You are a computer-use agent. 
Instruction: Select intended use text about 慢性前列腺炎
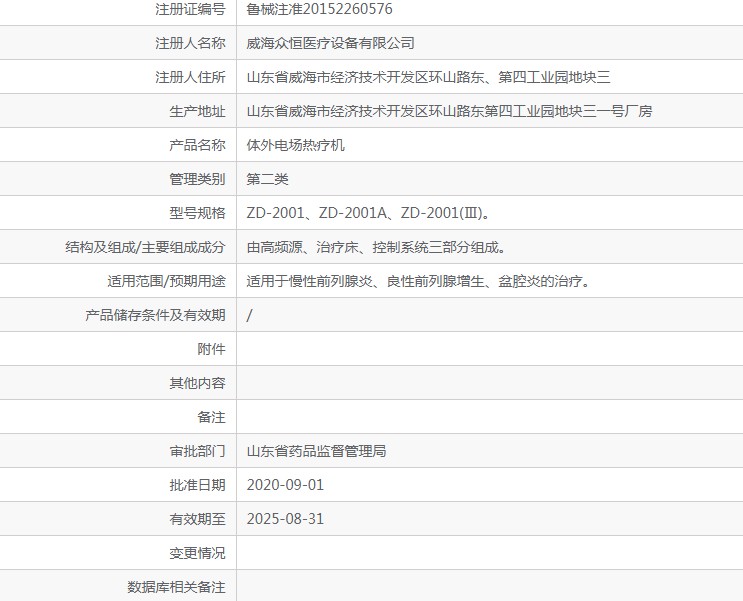[x=418, y=282]
